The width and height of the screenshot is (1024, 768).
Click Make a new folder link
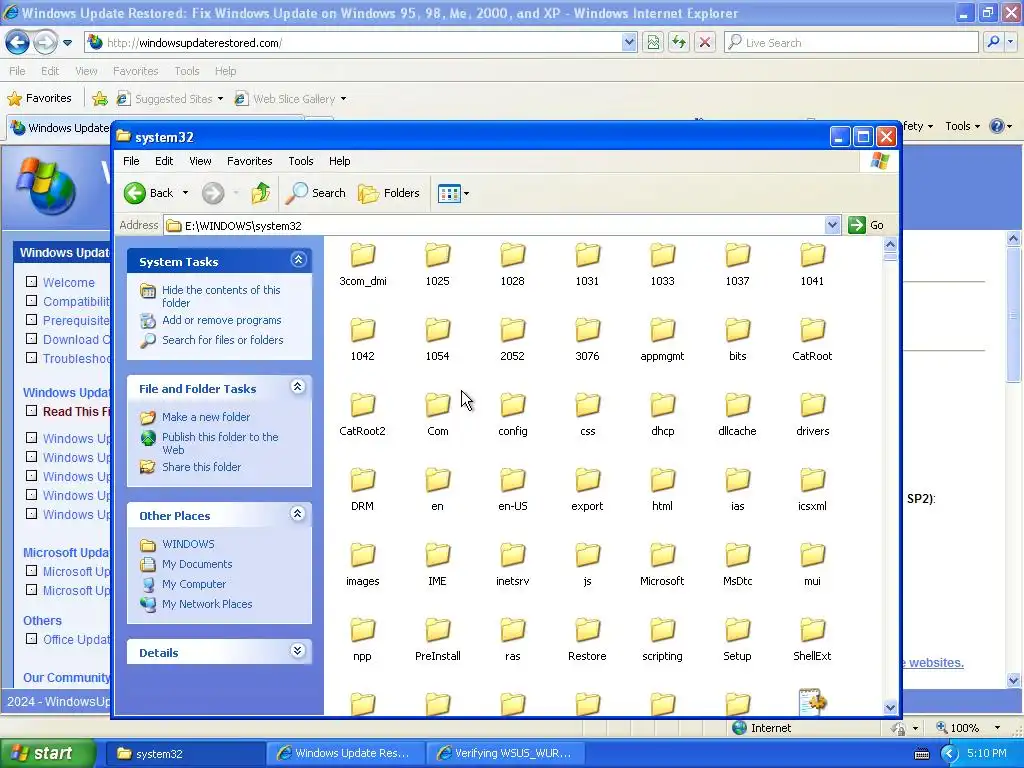coord(206,417)
